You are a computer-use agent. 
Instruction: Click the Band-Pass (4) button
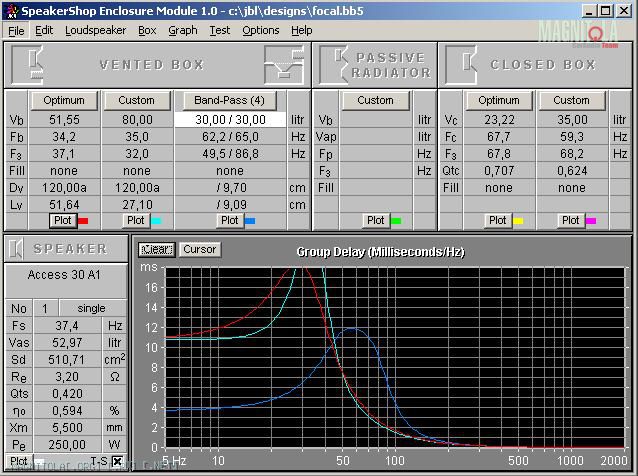coord(229,100)
